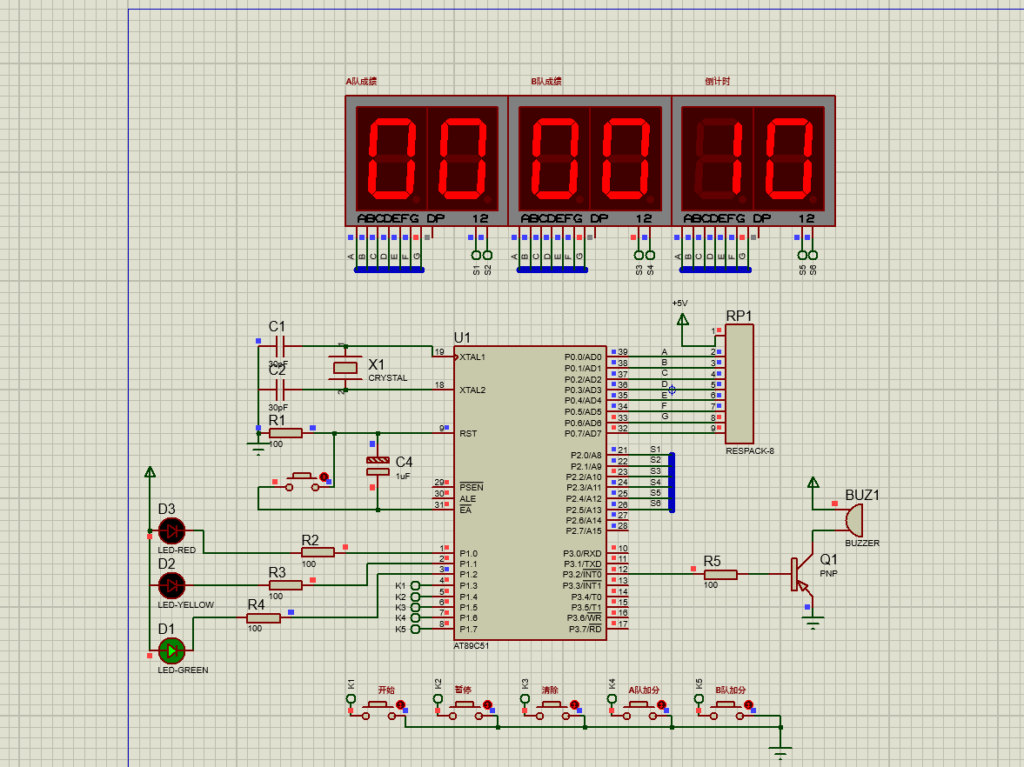1024x767 pixels.
Task: Select the red LED D3
Action: (172, 531)
